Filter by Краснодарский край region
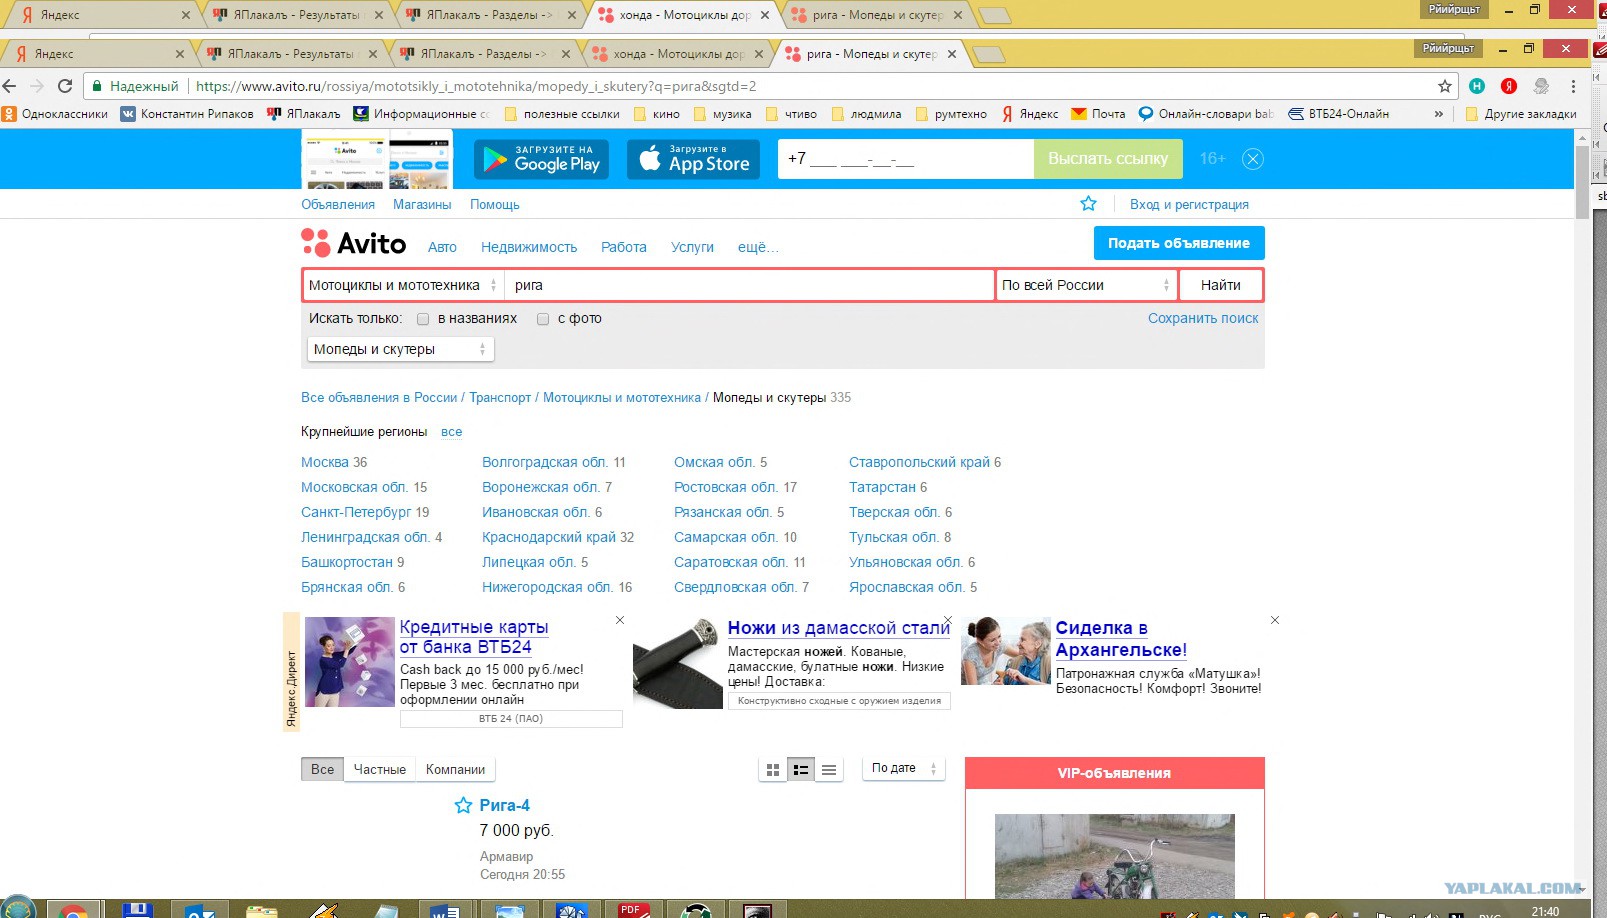 pos(549,537)
